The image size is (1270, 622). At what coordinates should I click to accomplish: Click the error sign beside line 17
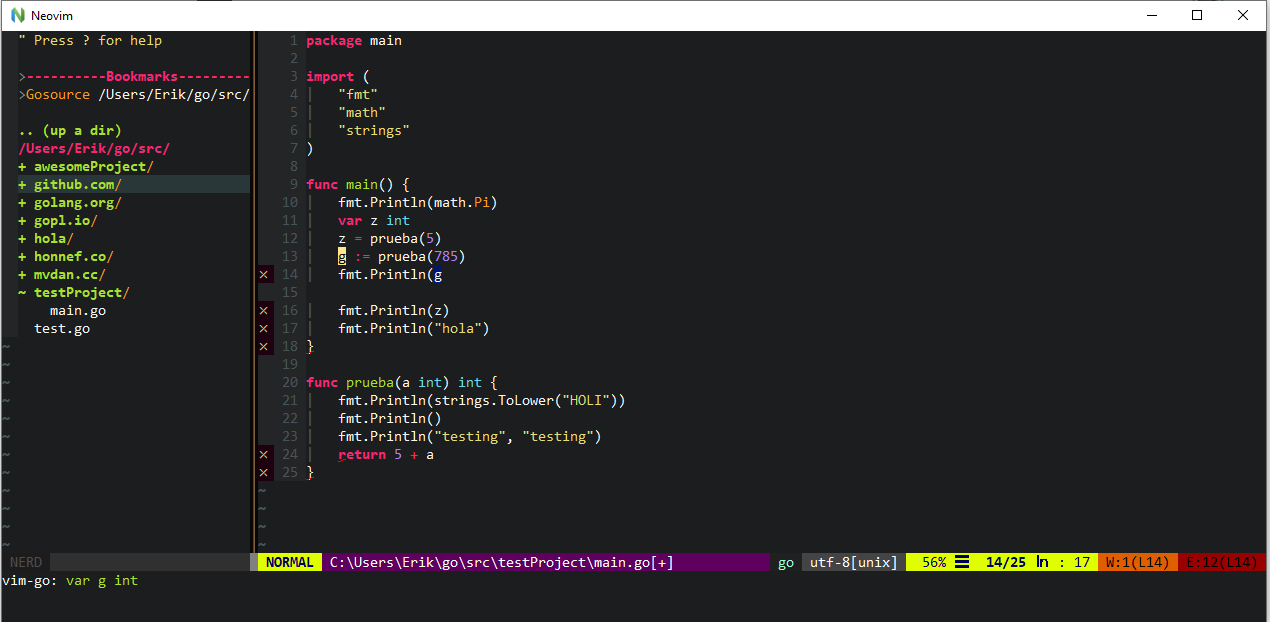pyautogui.click(x=264, y=328)
